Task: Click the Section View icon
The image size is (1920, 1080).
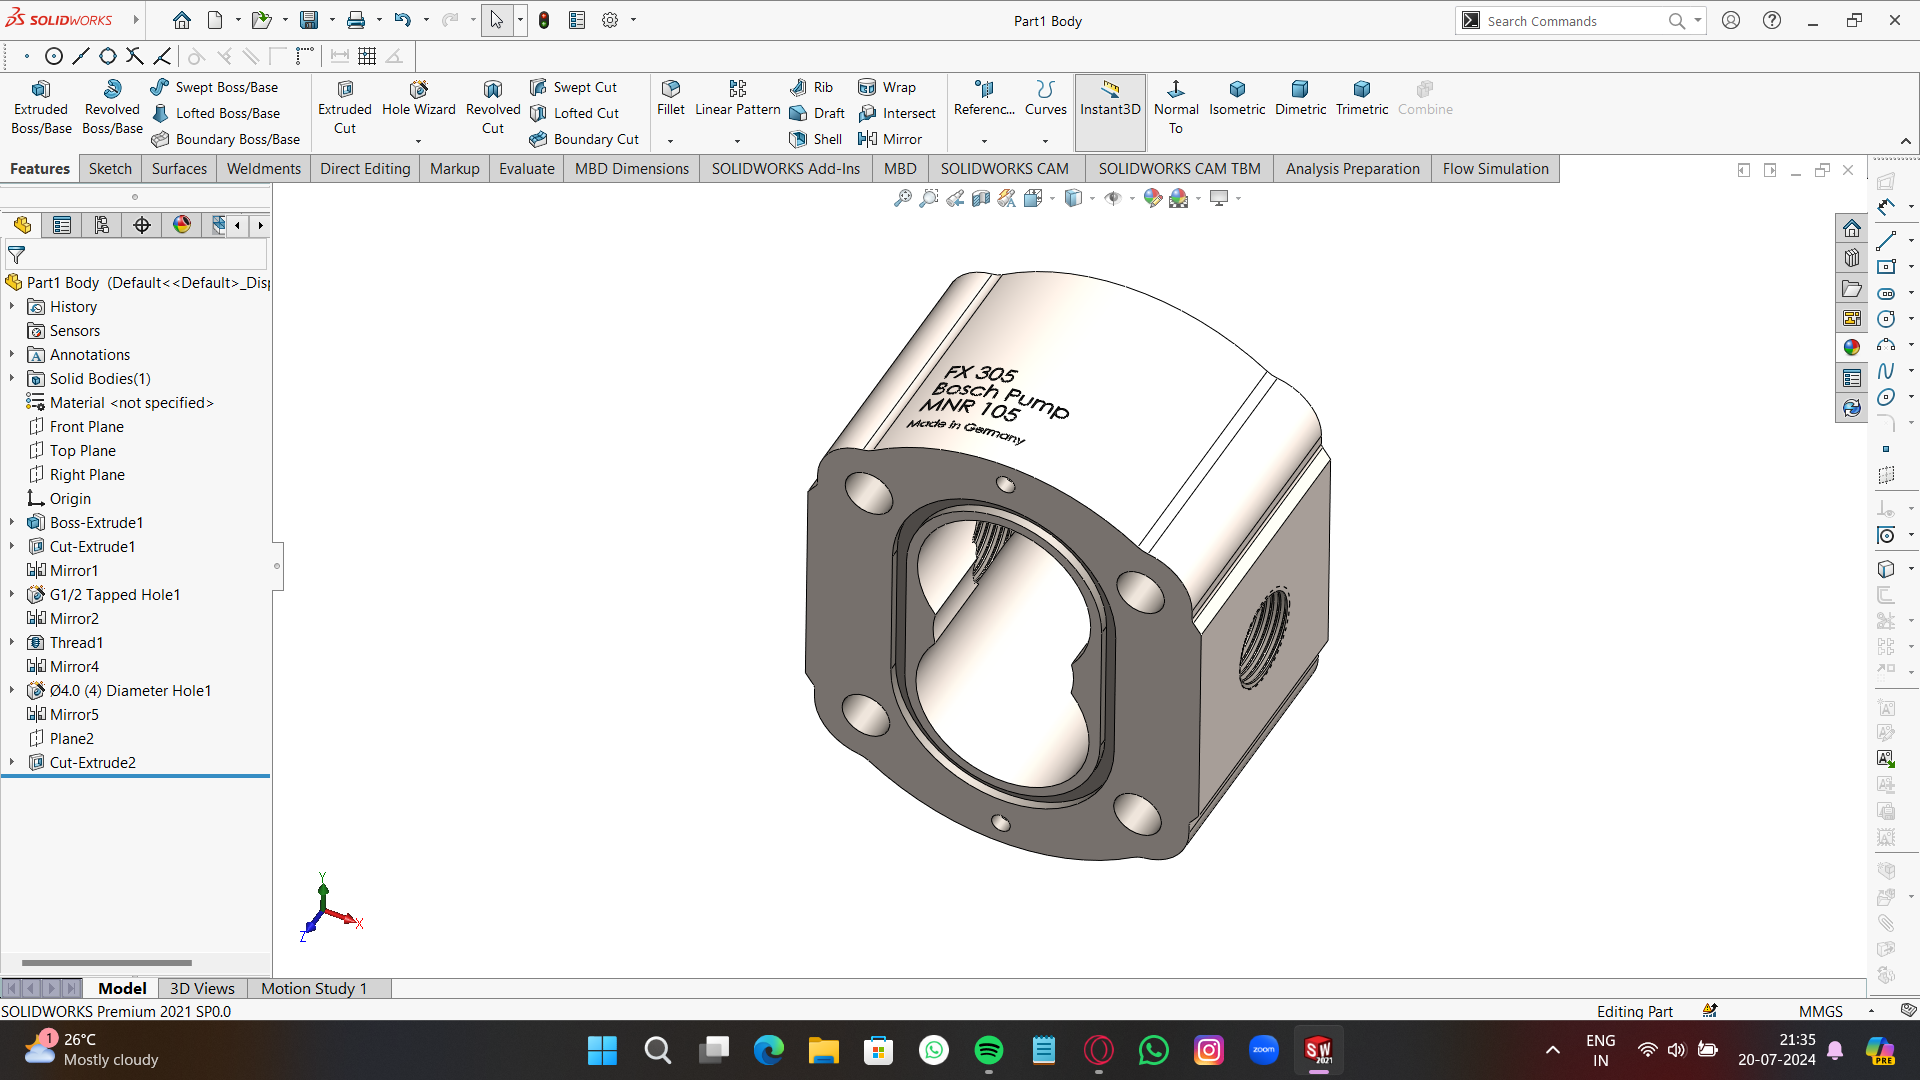Action: [x=981, y=198]
